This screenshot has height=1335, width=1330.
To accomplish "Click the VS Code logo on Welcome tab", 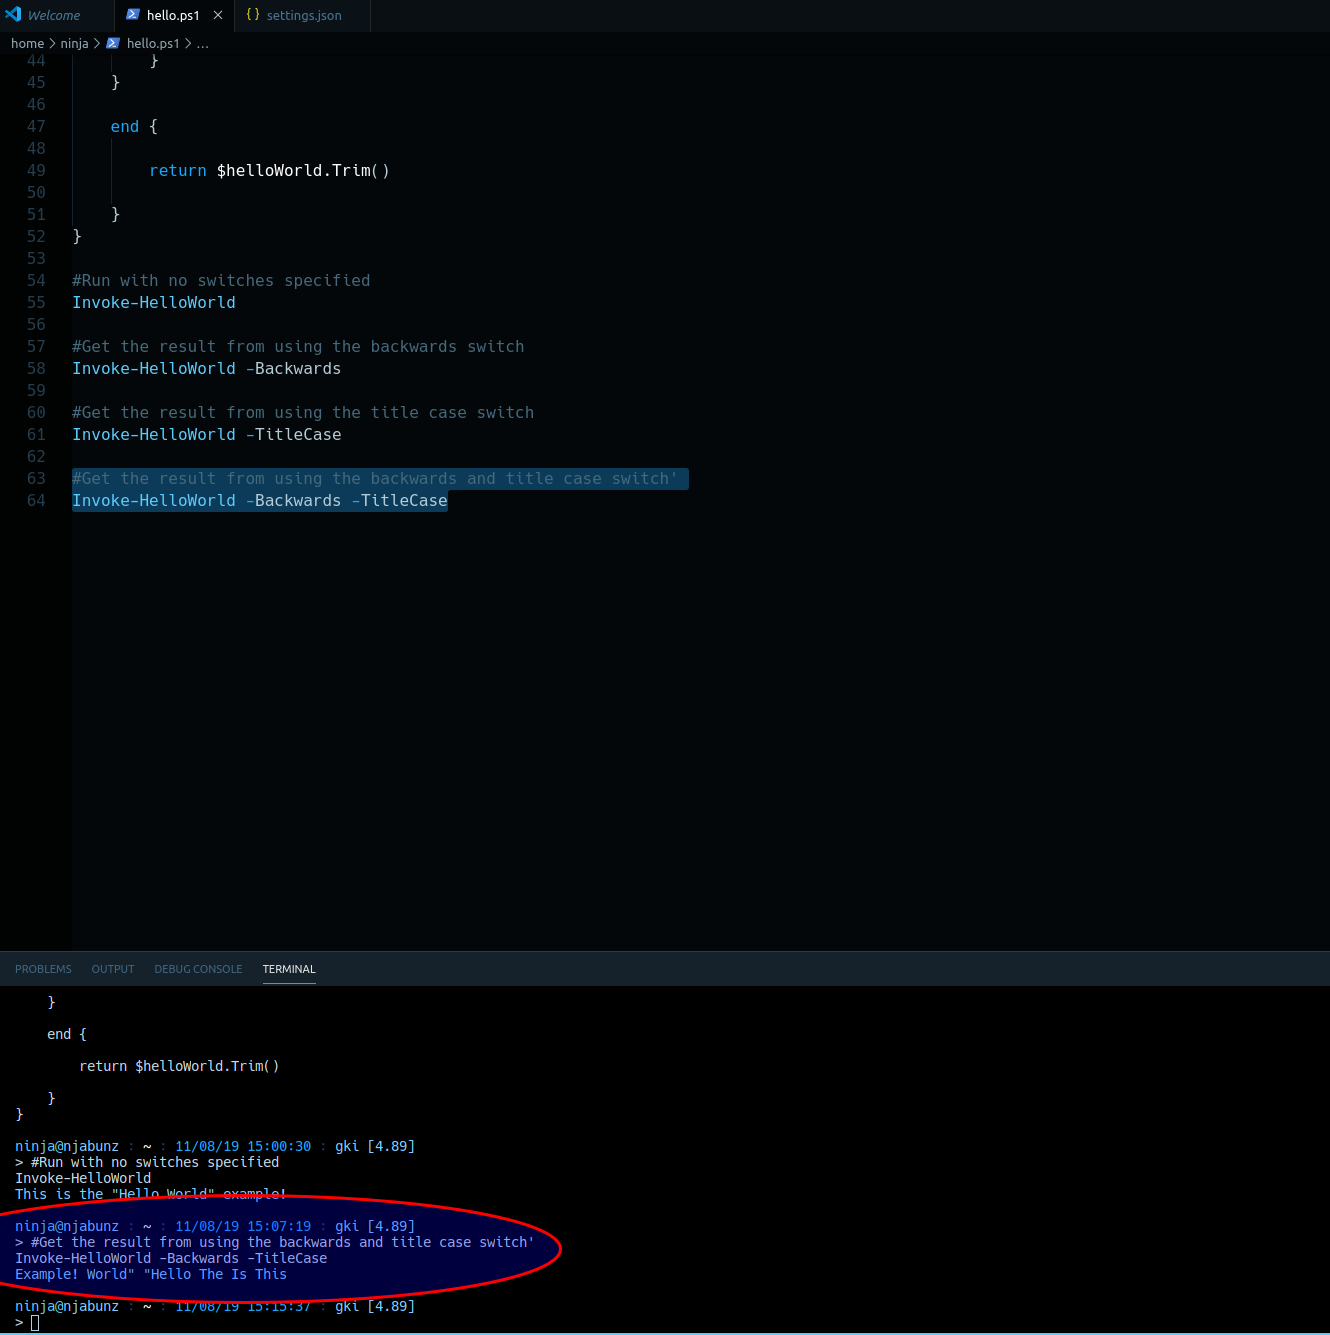I will (x=13, y=15).
